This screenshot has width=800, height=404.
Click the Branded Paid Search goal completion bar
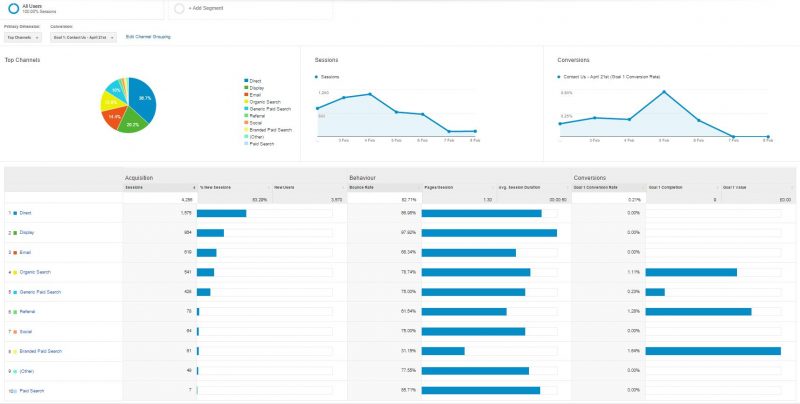(x=713, y=351)
